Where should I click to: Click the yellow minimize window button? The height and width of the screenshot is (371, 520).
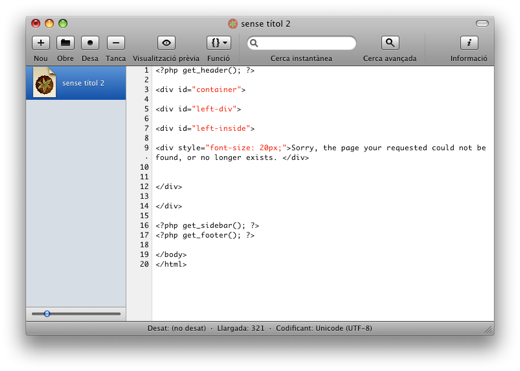pos(49,23)
